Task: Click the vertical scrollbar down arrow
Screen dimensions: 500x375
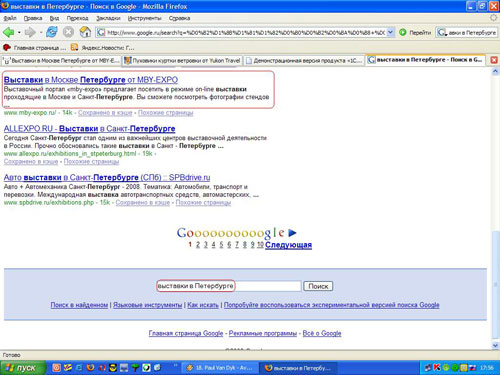Action: point(495,345)
